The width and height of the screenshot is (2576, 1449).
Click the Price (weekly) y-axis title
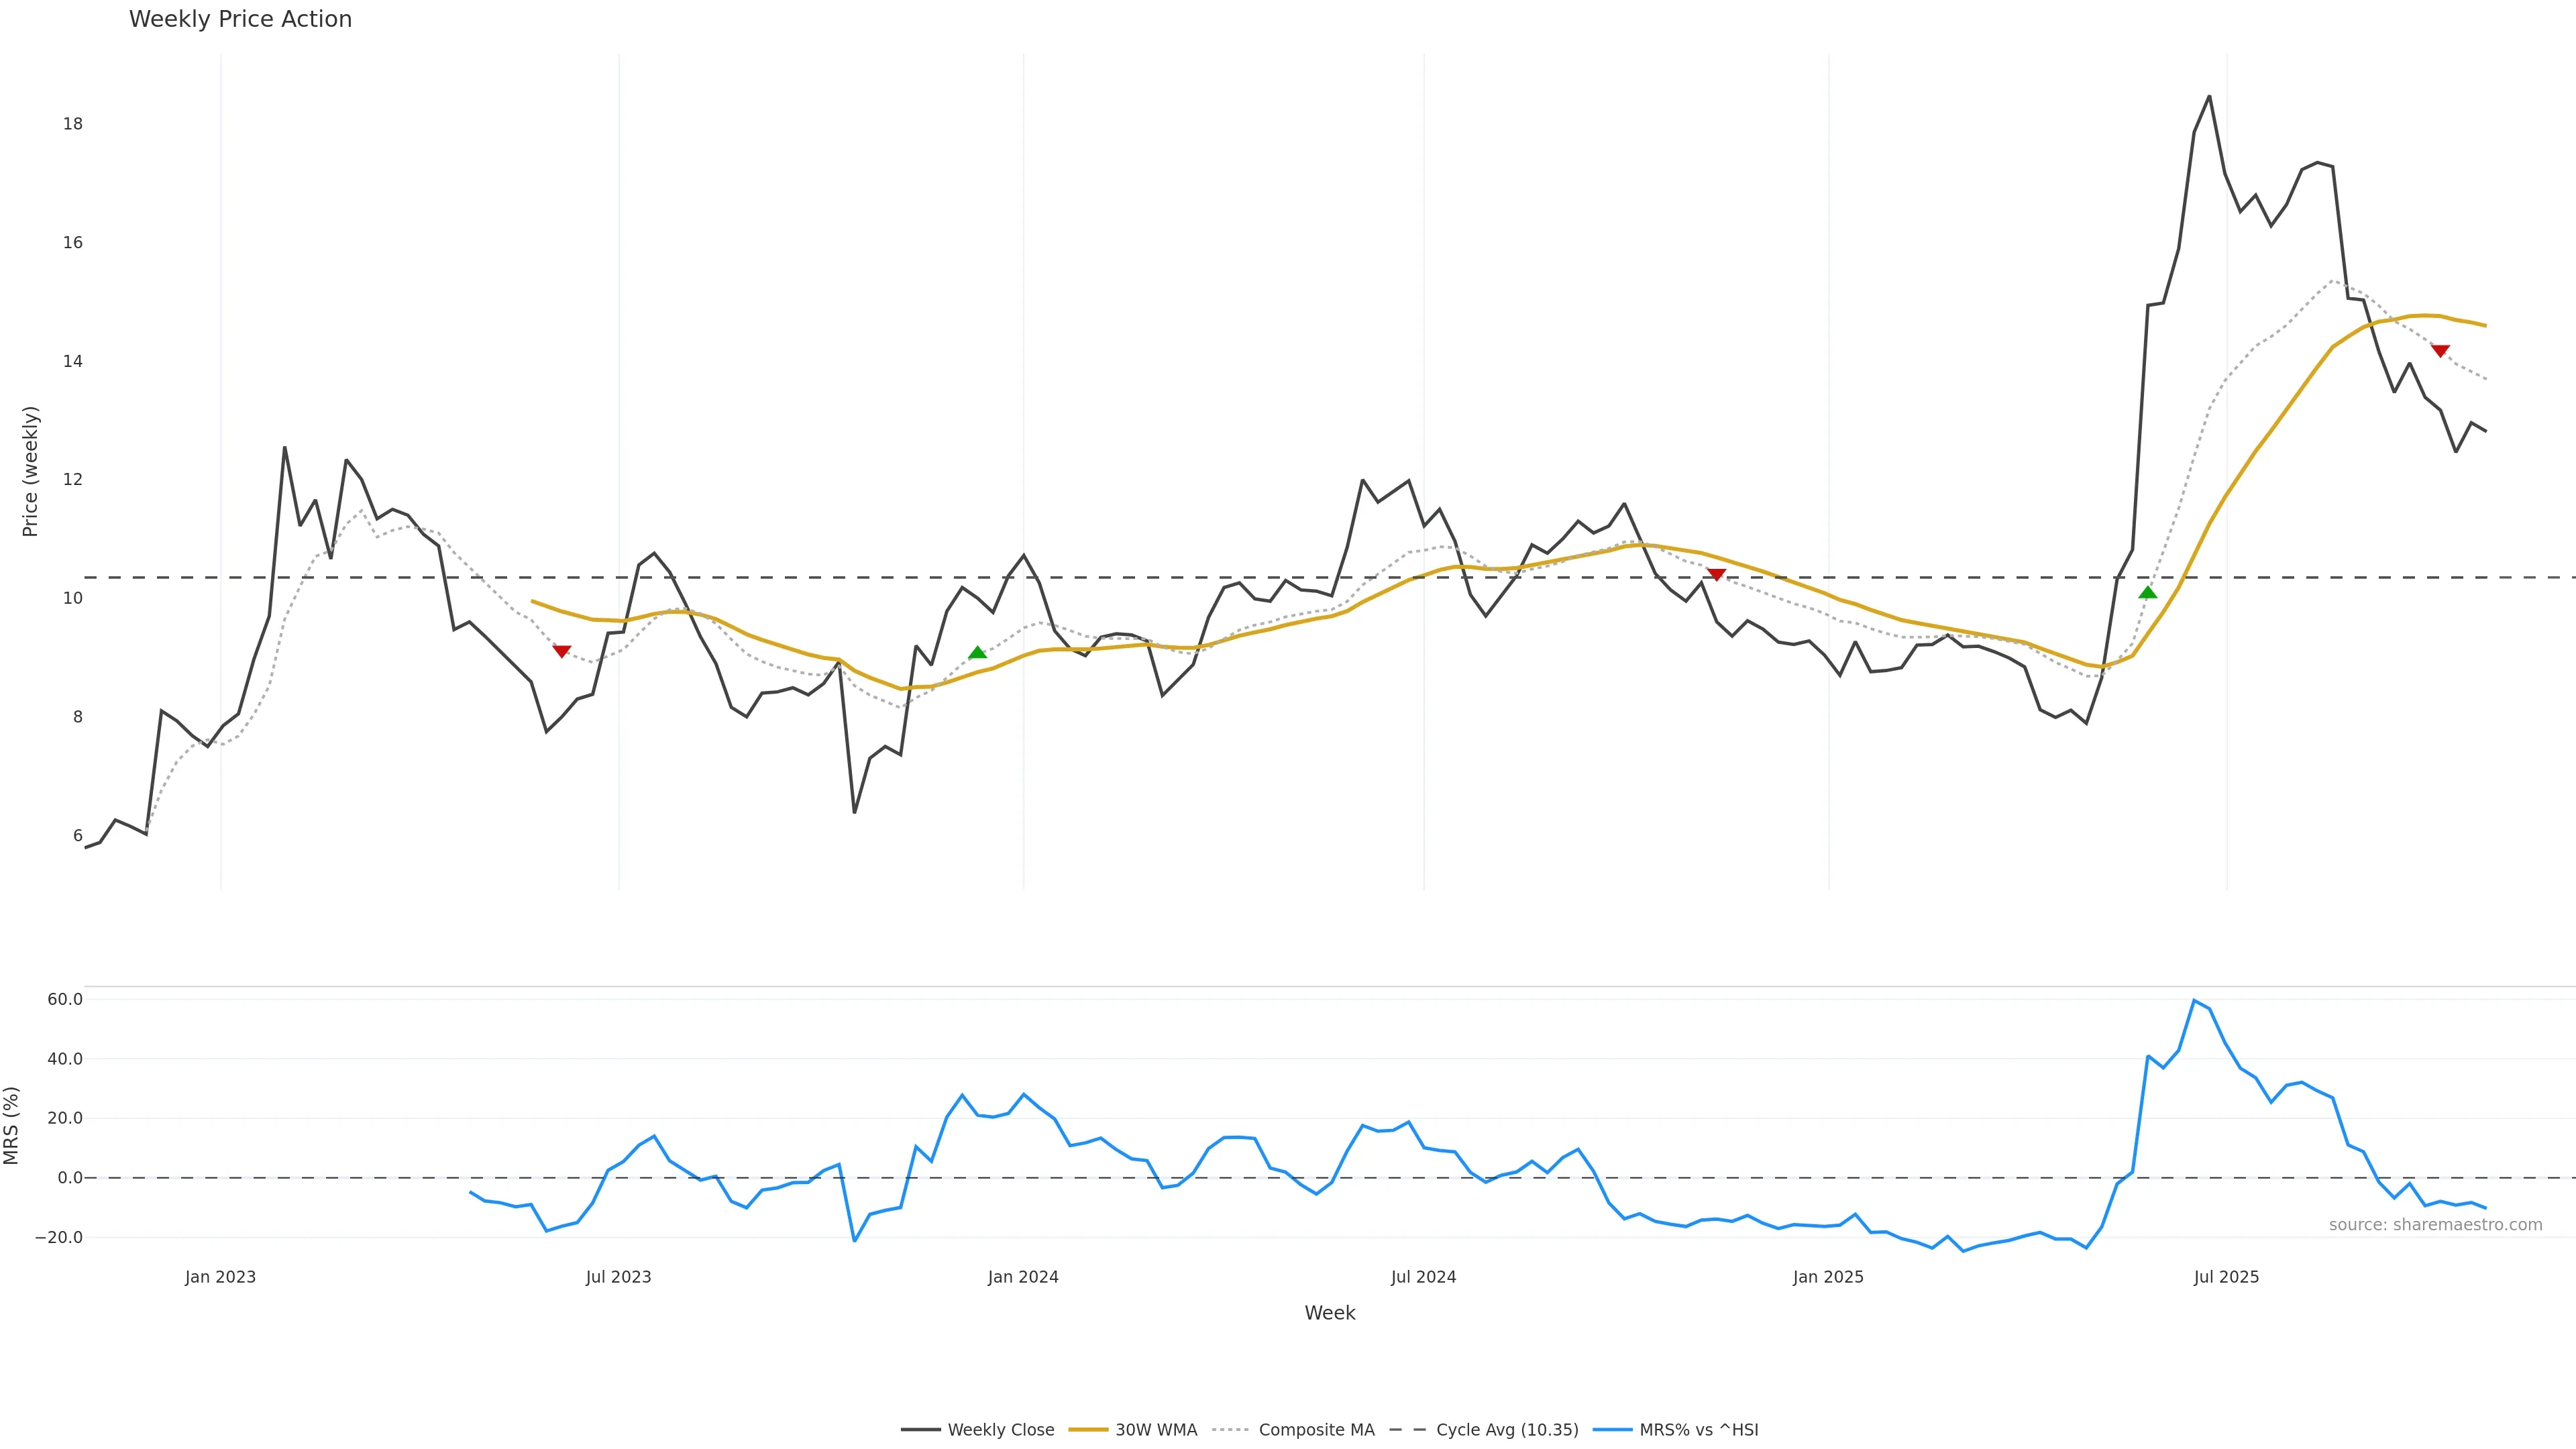30,471
